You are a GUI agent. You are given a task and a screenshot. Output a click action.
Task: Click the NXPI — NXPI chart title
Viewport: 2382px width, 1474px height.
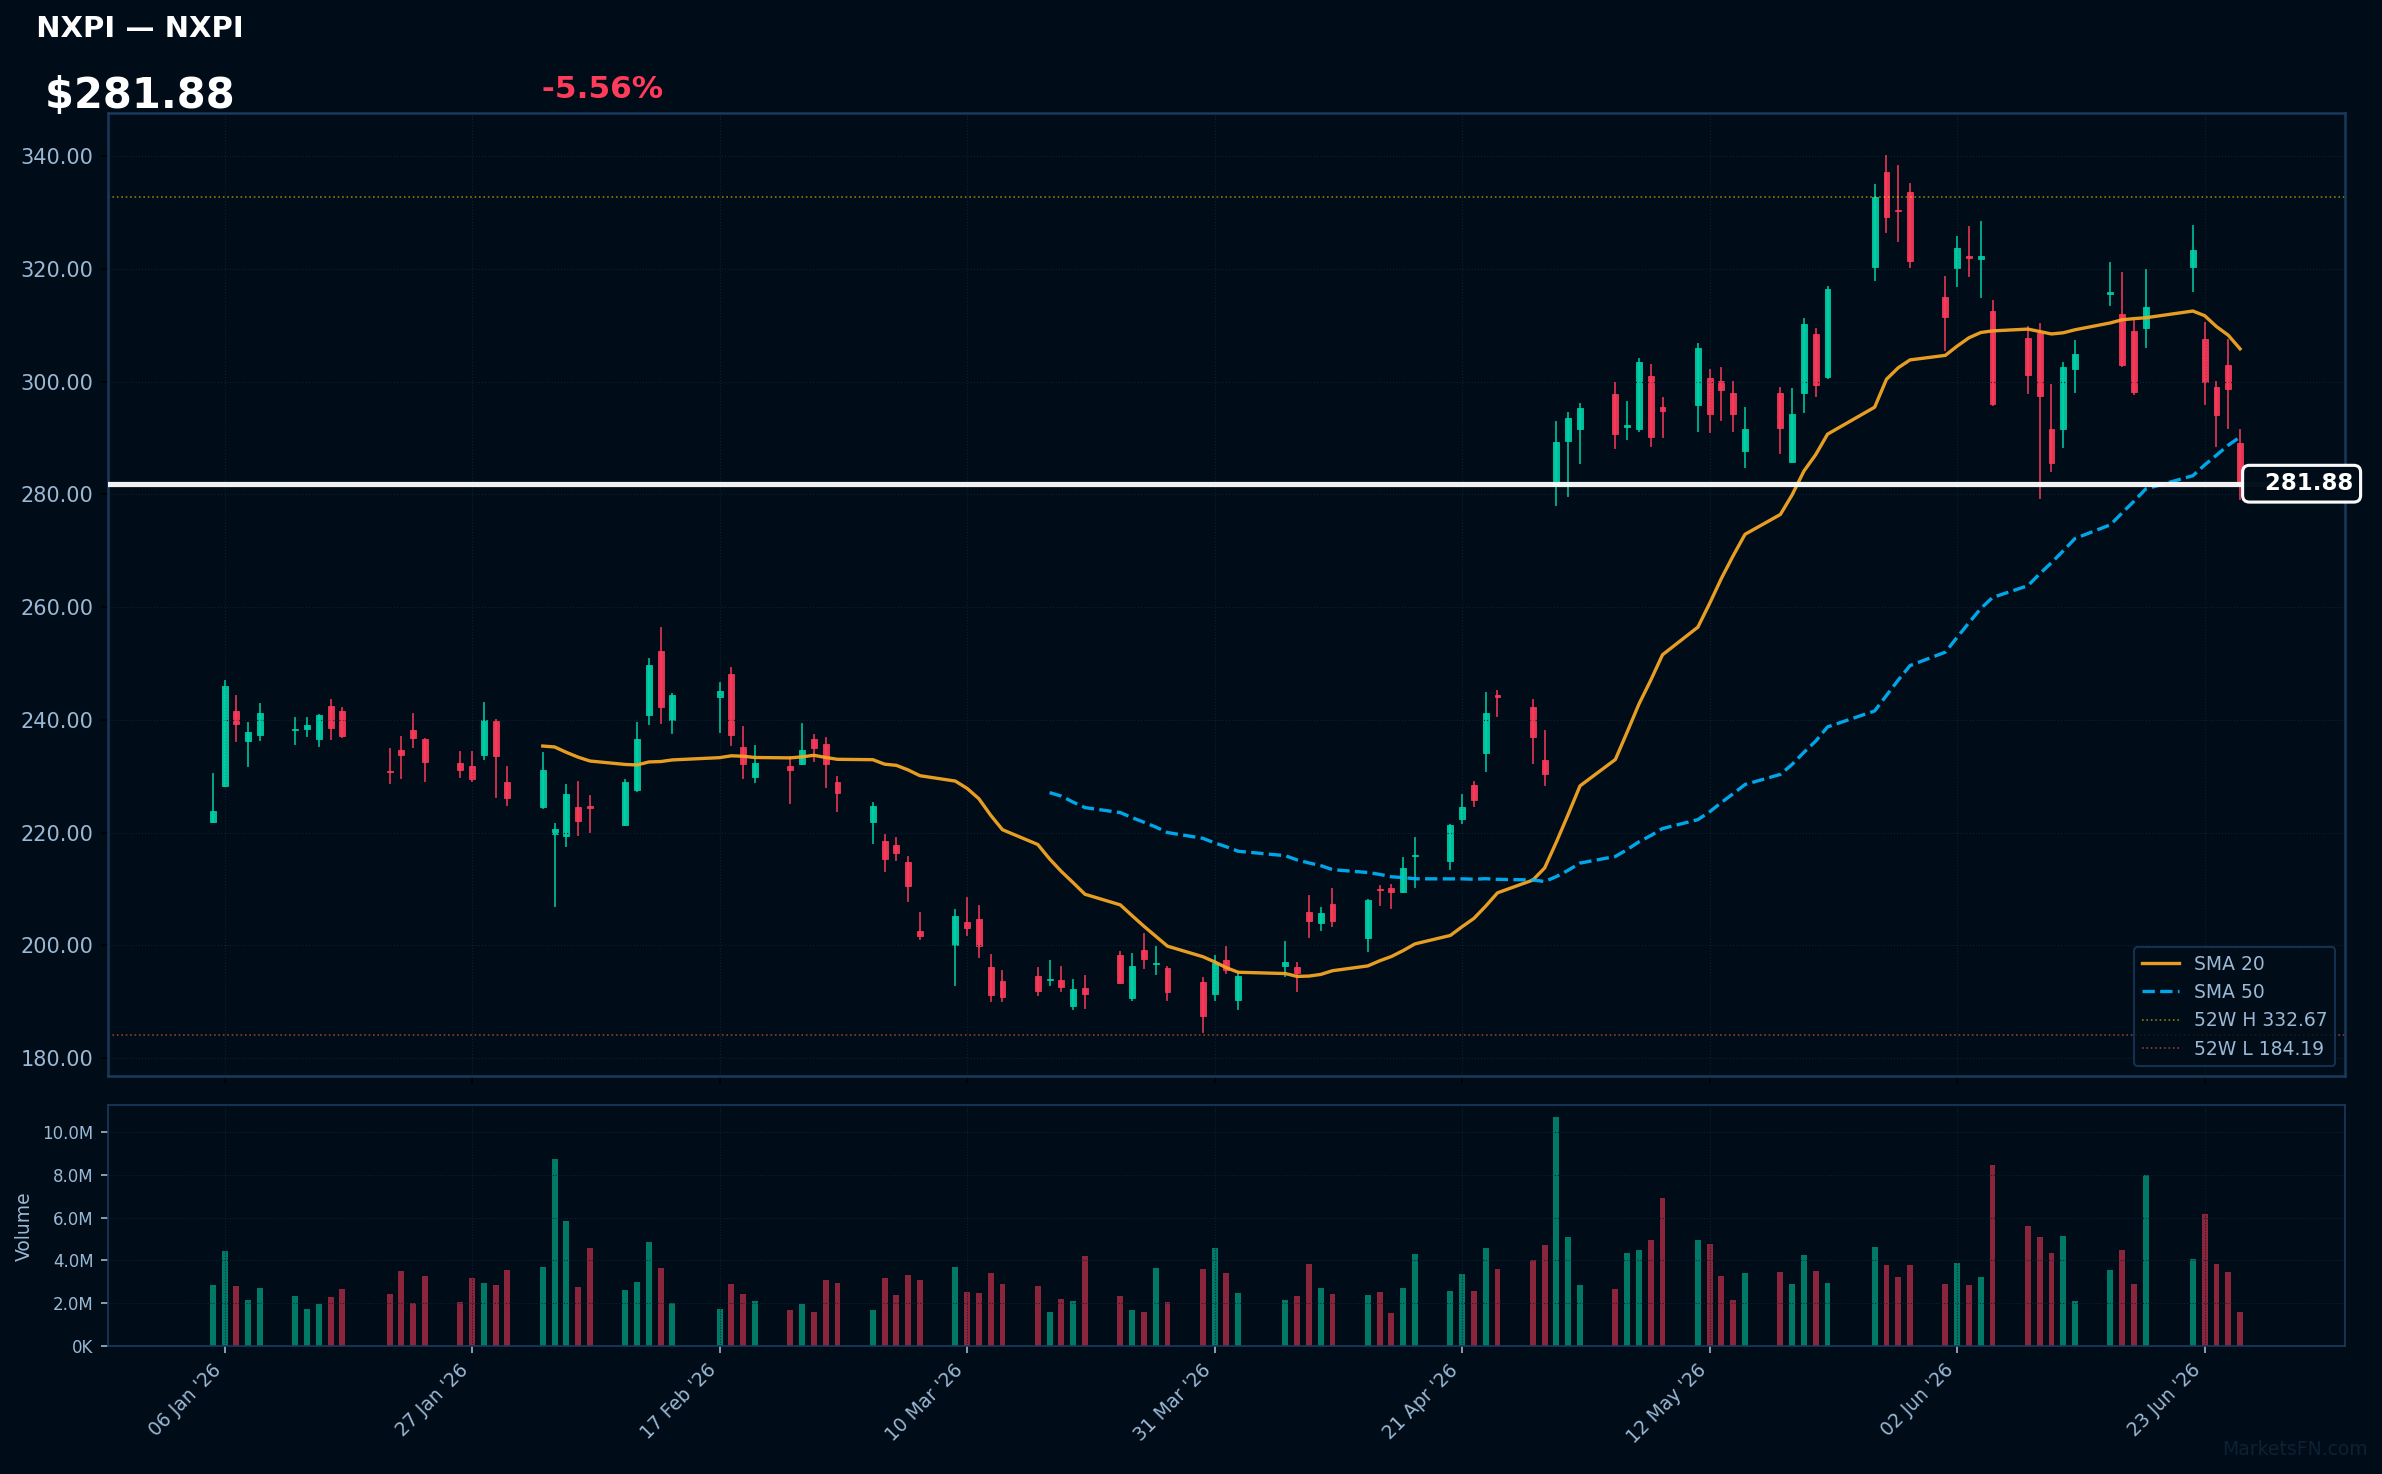[x=140, y=27]
